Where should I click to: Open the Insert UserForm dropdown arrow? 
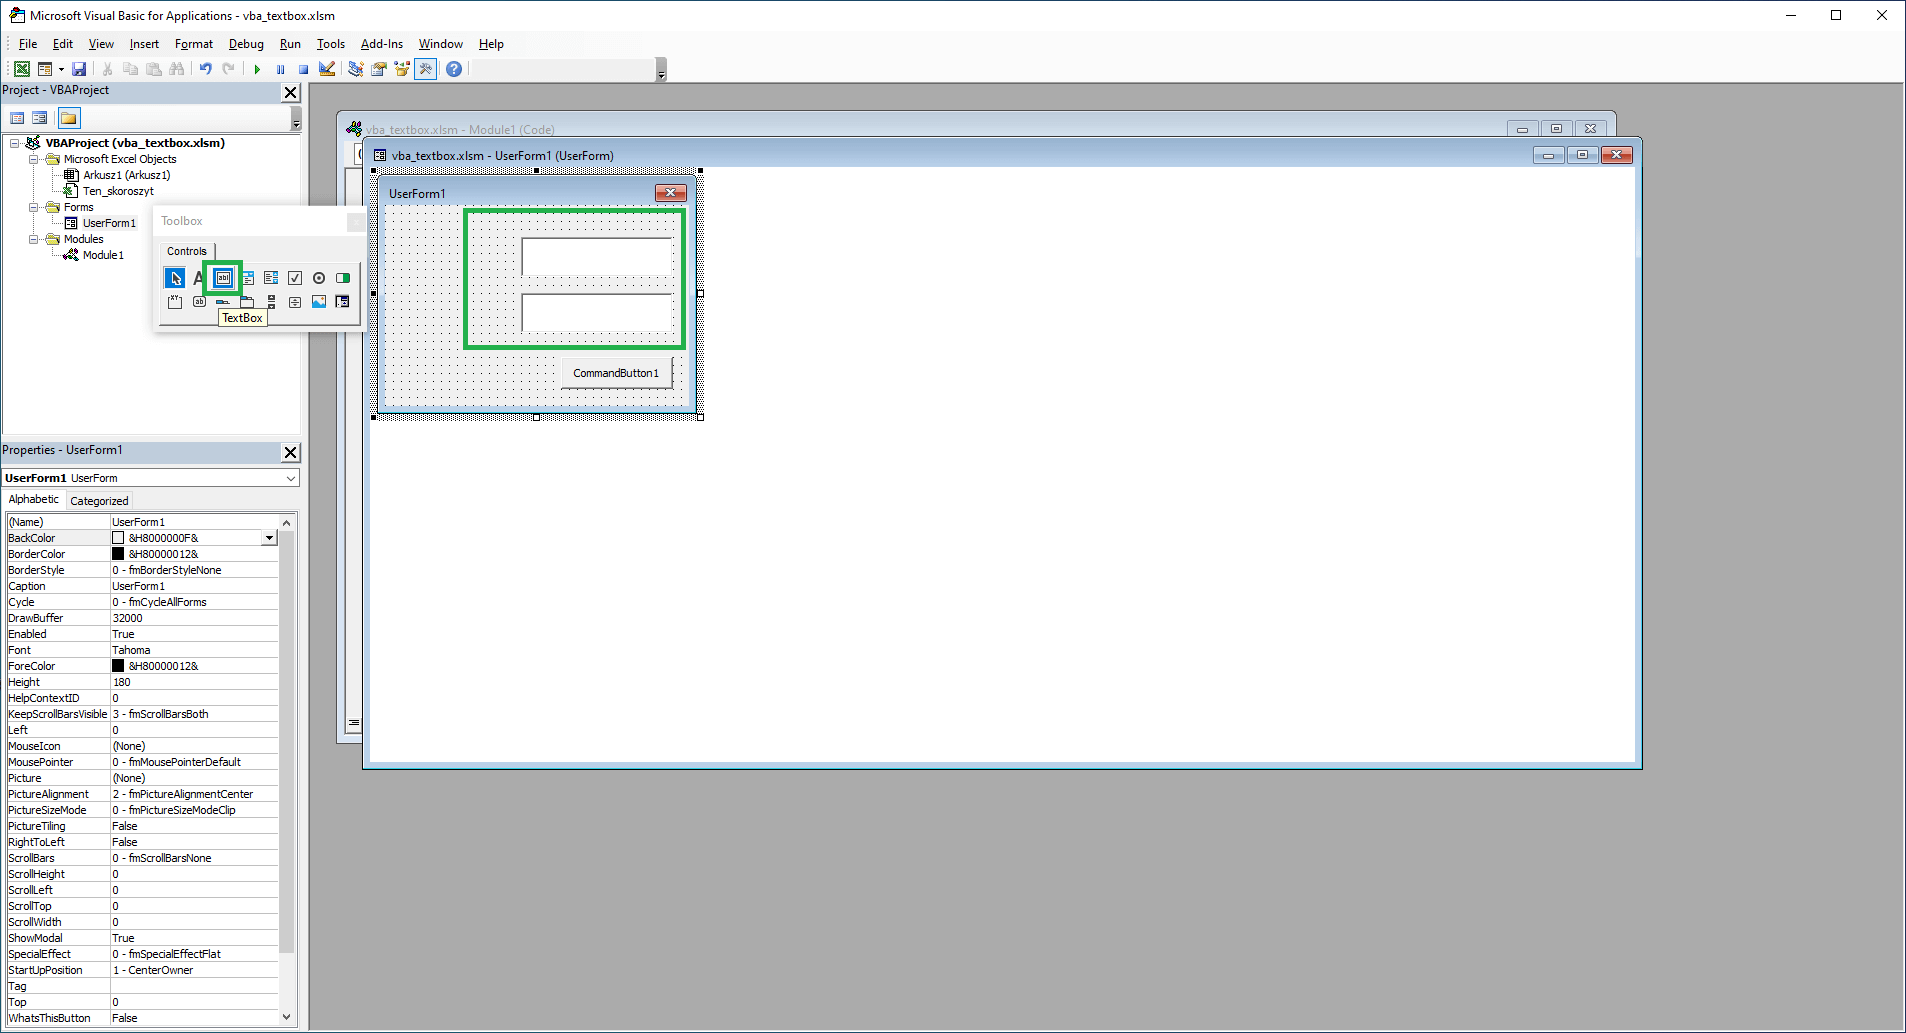61,70
